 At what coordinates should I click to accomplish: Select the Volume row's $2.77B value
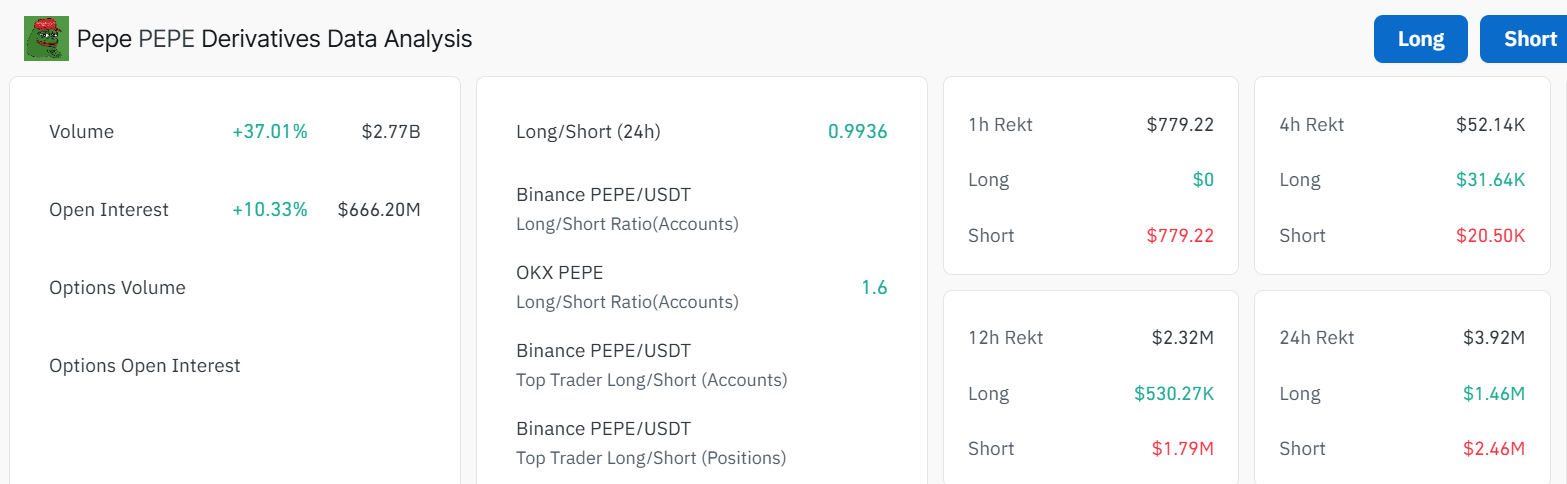click(391, 132)
